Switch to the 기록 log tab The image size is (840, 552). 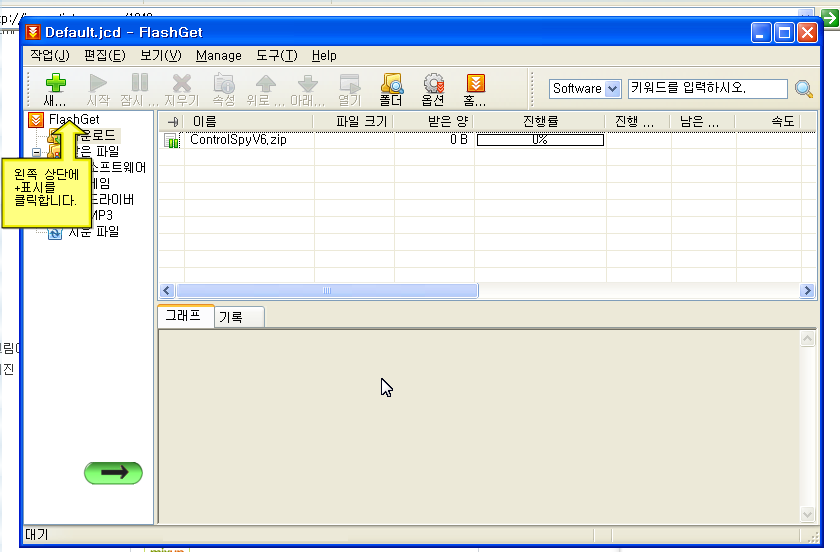coord(232,317)
